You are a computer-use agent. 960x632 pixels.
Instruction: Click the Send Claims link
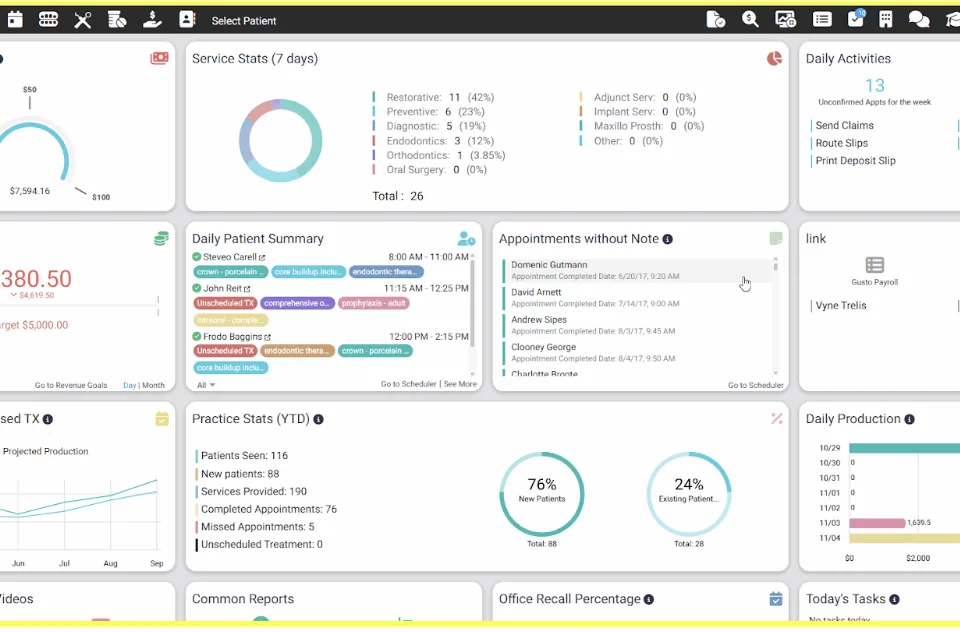[844, 126]
